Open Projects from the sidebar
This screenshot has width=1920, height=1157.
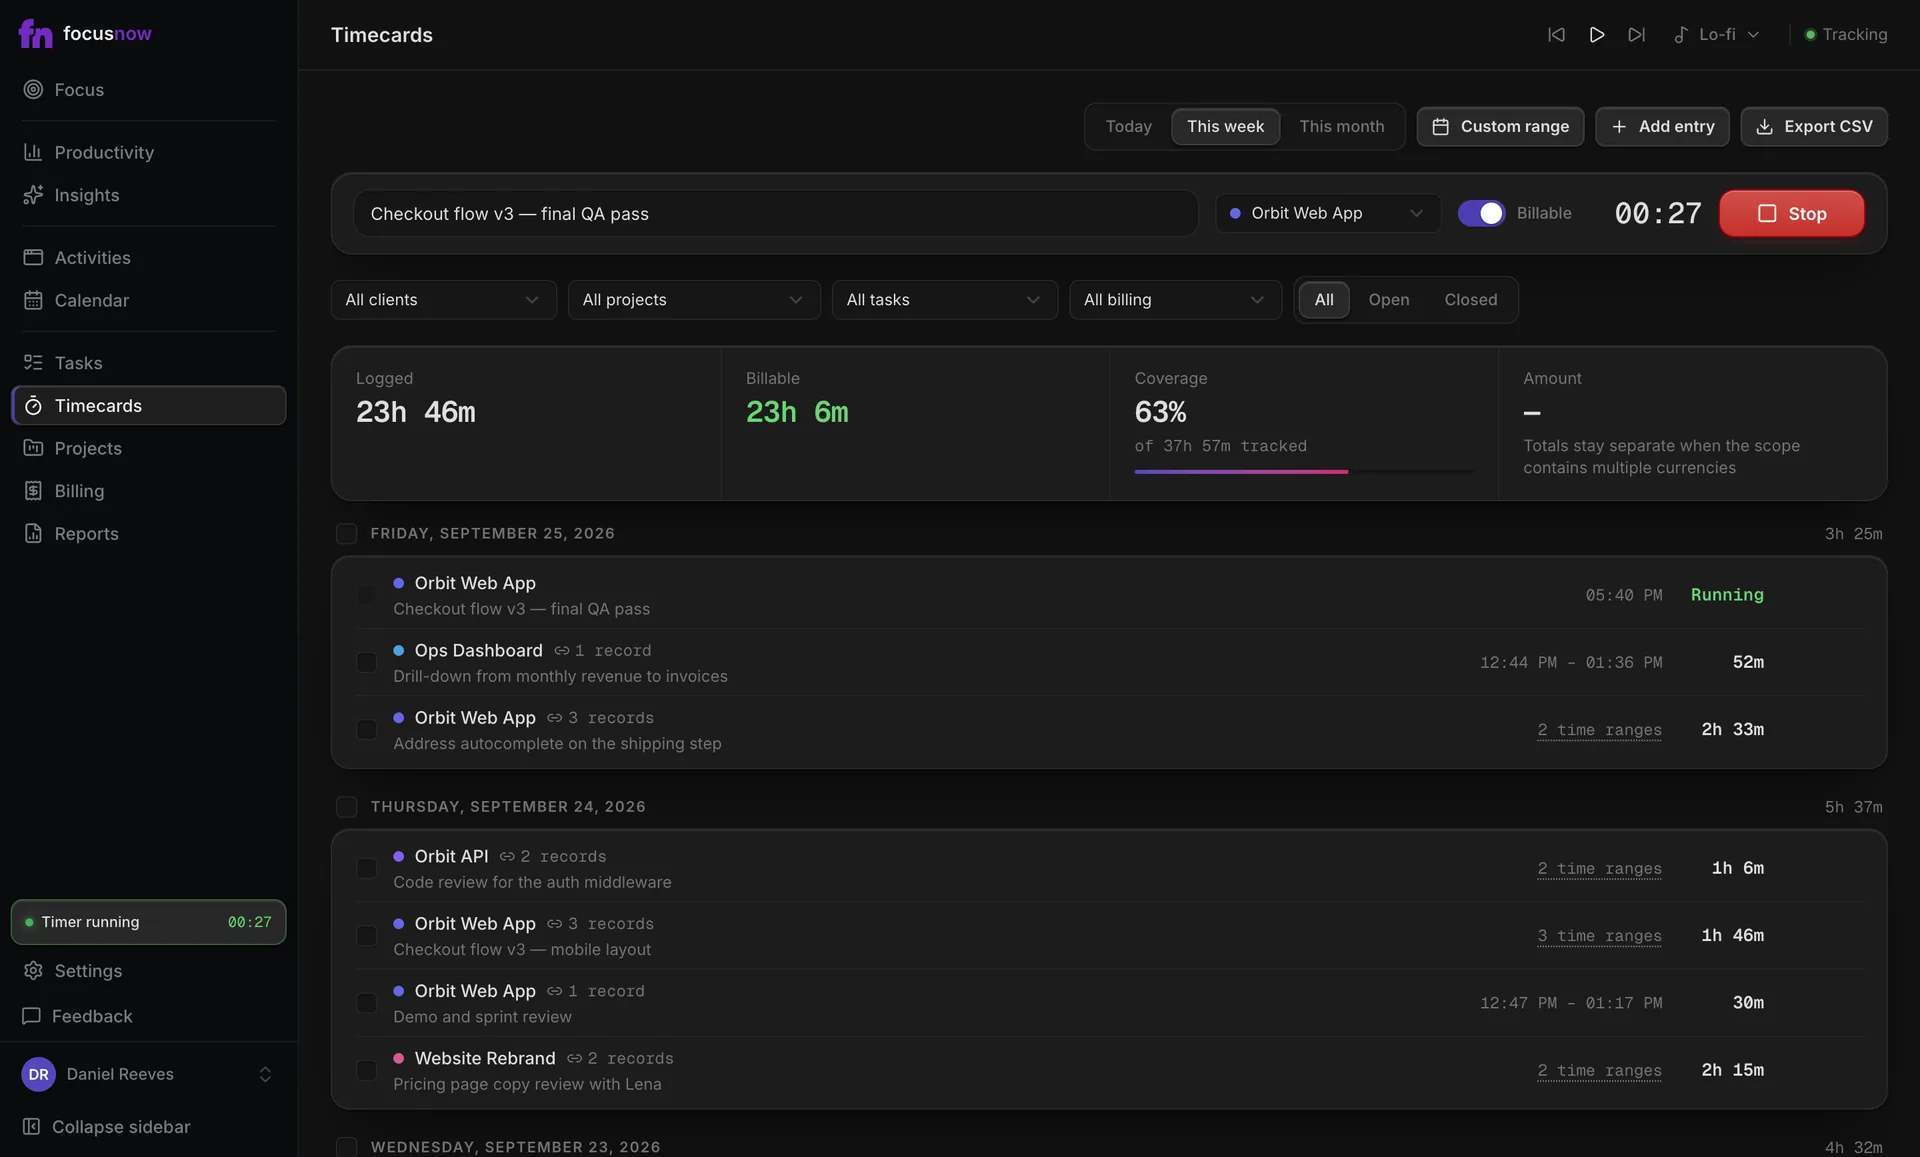click(148, 448)
